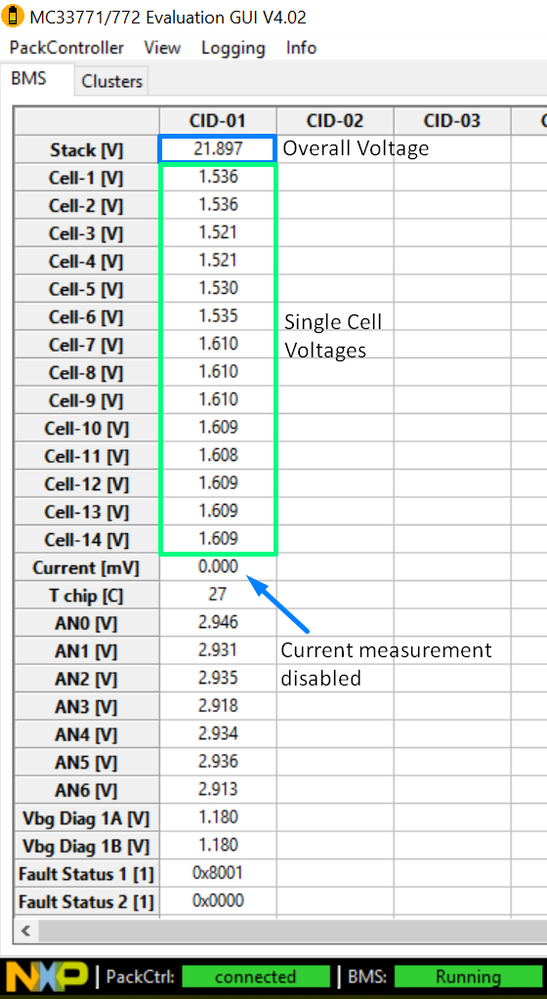This screenshot has height=999, width=547.
Task: Select the AN6 value 2.913
Action: (218, 790)
